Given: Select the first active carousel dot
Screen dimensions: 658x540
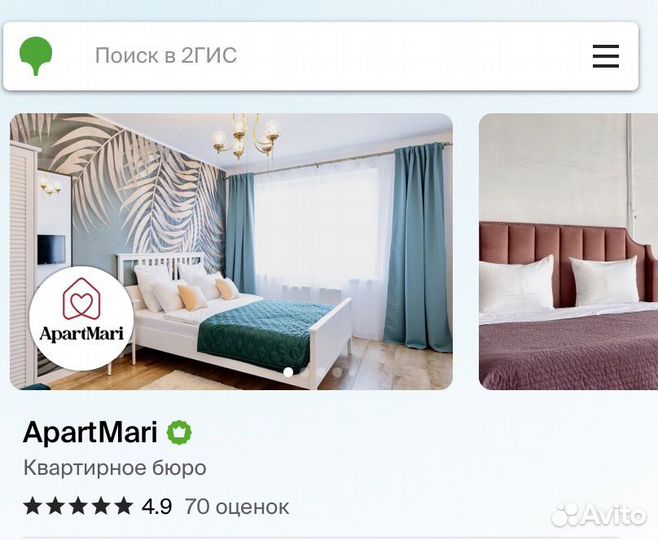Looking at the screenshot, I should [288, 372].
